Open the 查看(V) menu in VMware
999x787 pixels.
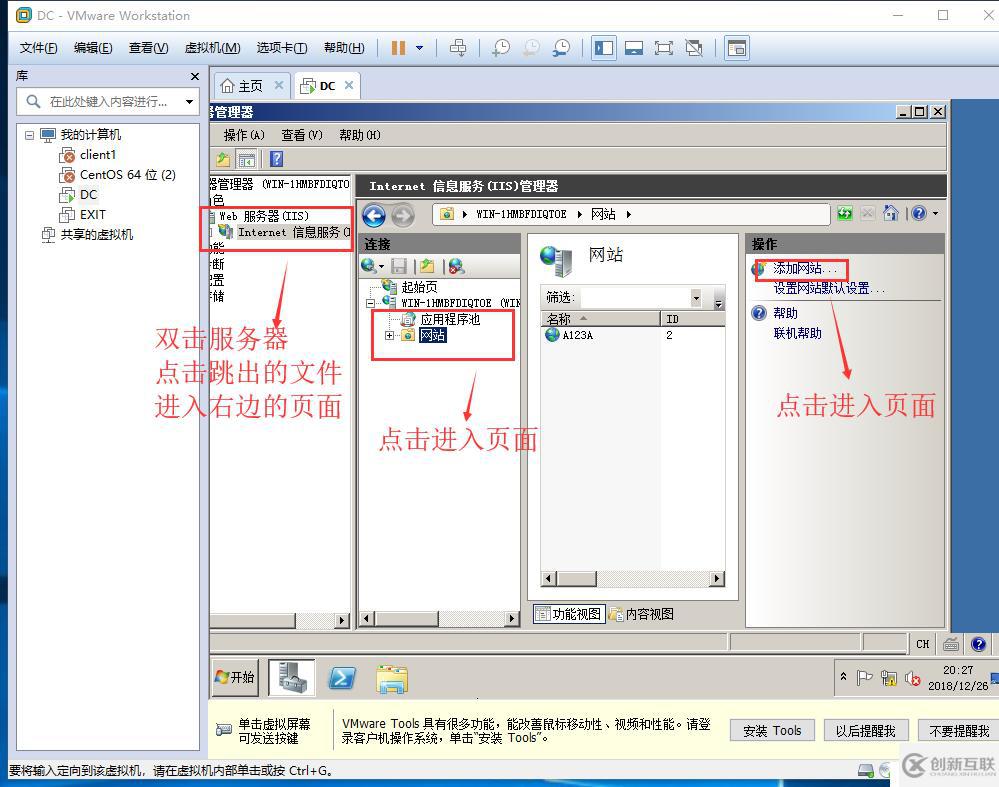(x=148, y=48)
